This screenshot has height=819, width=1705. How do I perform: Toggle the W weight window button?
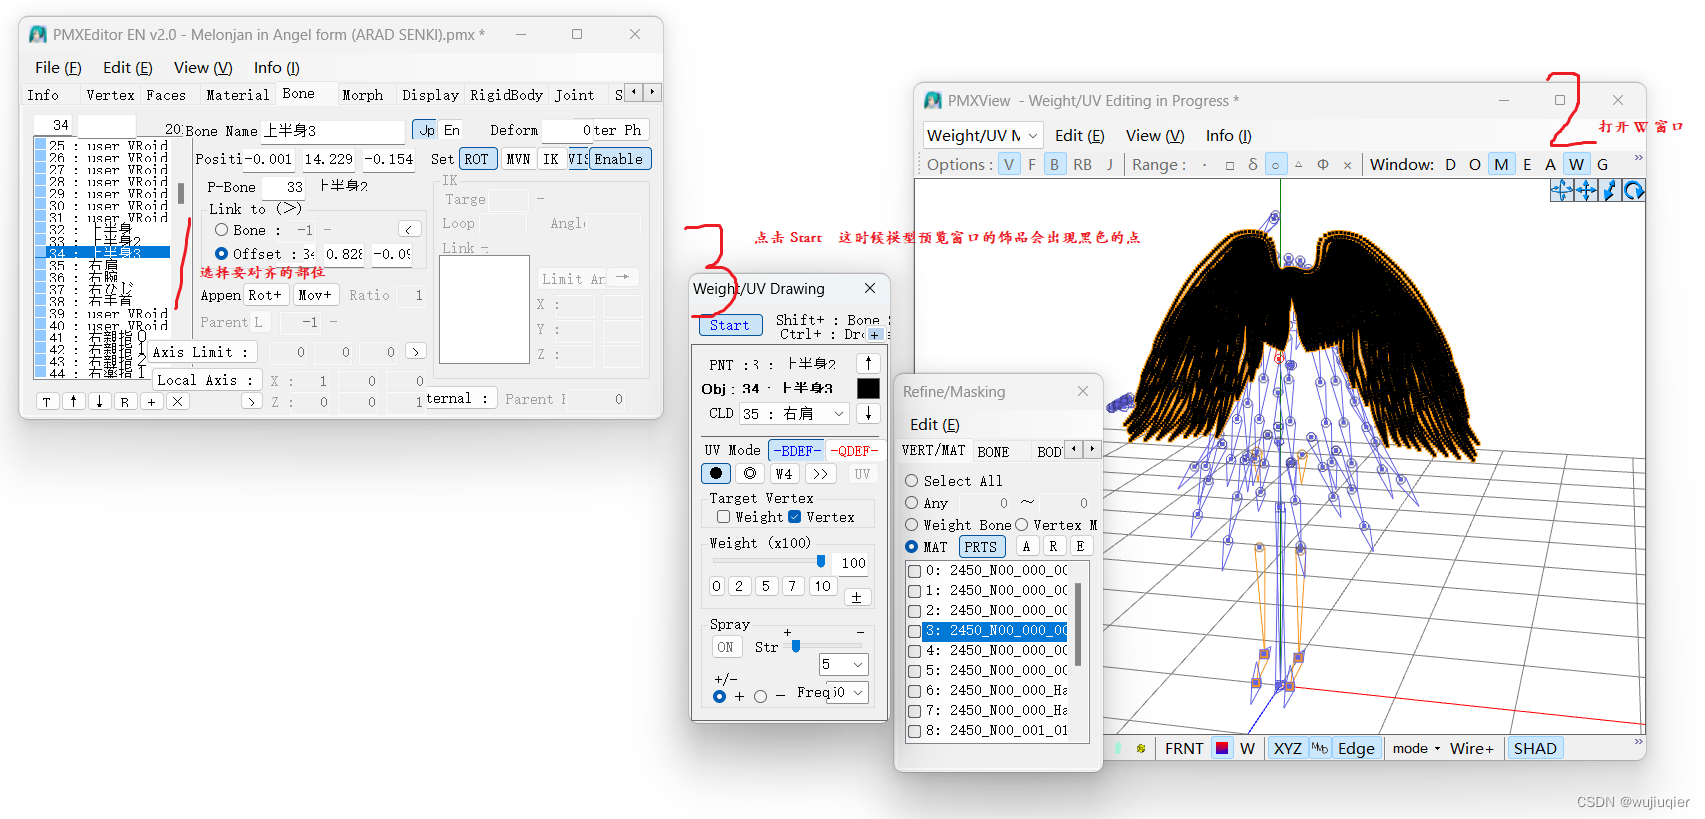[x=1576, y=164]
